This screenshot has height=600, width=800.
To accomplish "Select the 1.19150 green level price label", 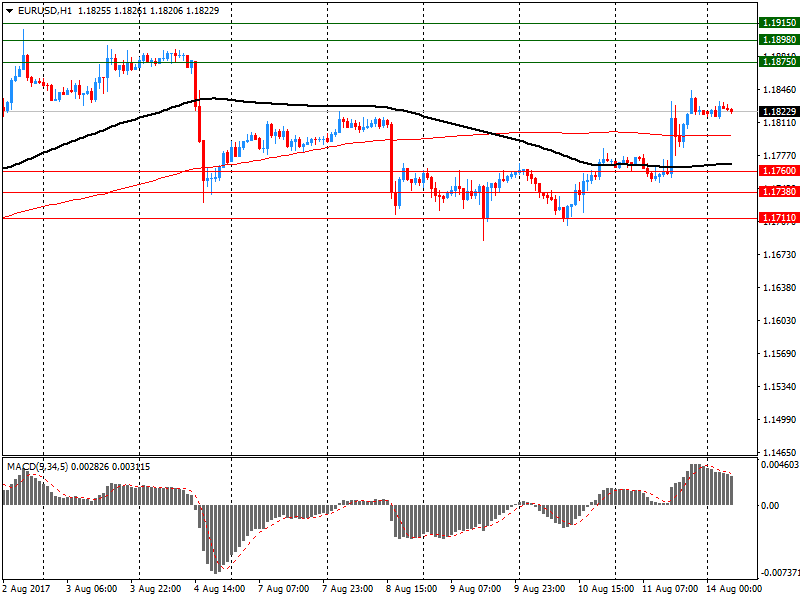I will [779, 23].
